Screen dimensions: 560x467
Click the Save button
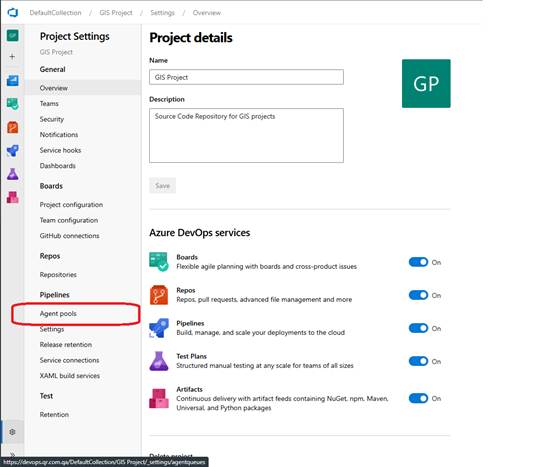click(x=162, y=186)
